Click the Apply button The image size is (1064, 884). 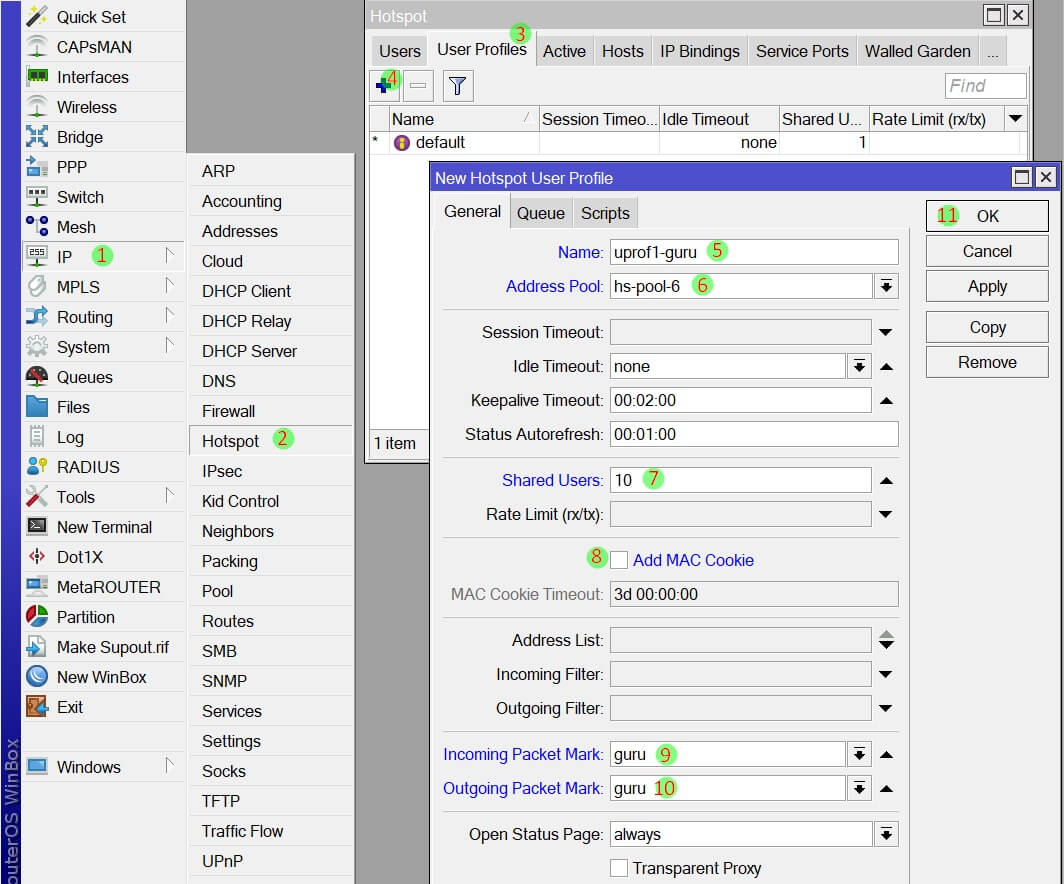tap(987, 287)
